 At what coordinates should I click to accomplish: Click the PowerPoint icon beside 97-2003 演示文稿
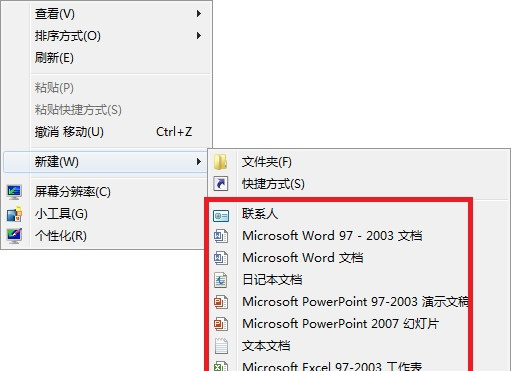click(x=221, y=302)
